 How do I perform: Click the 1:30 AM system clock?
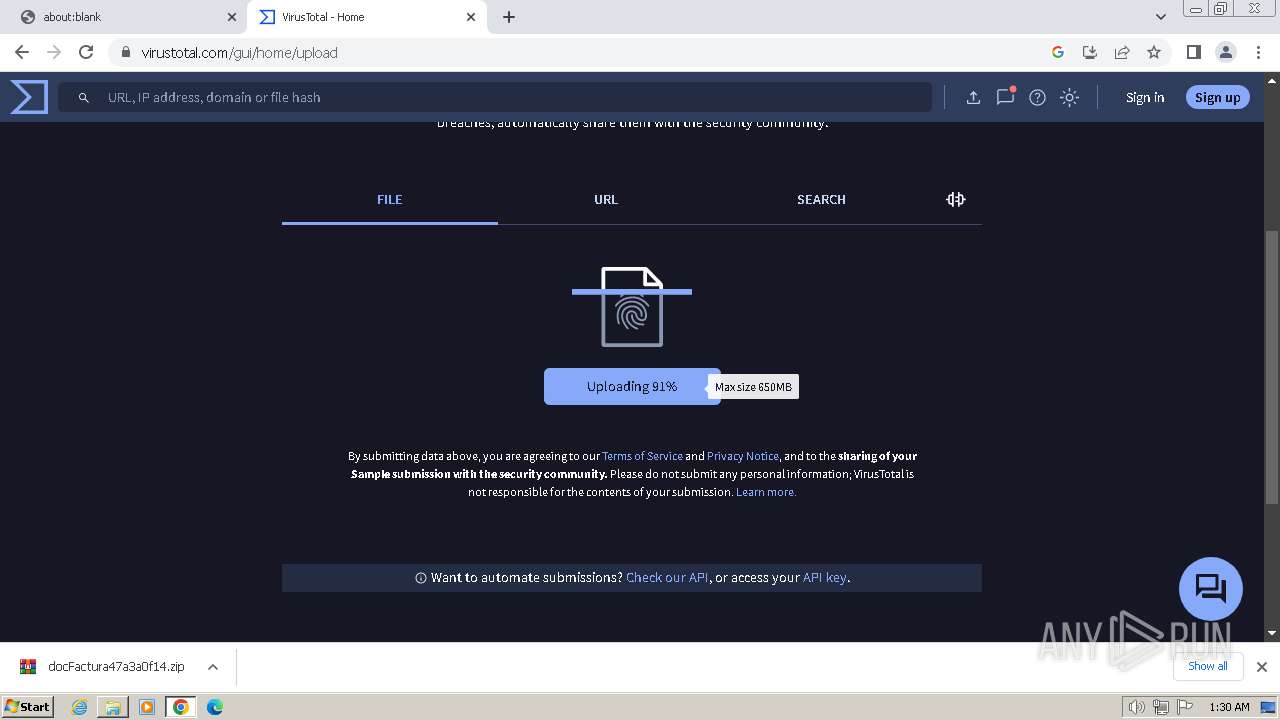pos(1230,707)
